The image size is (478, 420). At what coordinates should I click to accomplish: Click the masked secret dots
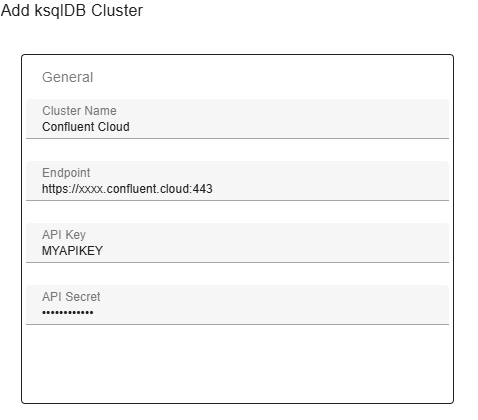(68, 313)
